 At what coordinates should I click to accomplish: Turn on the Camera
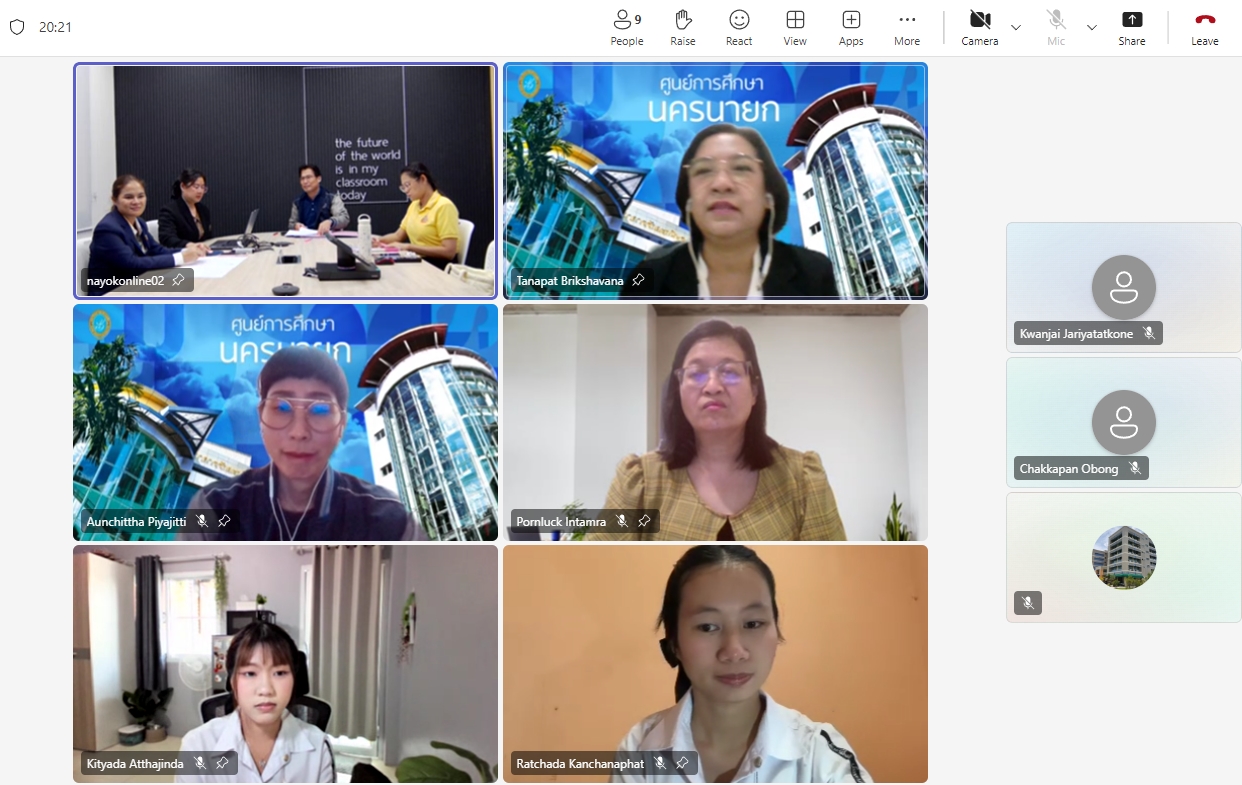click(x=979, y=27)
